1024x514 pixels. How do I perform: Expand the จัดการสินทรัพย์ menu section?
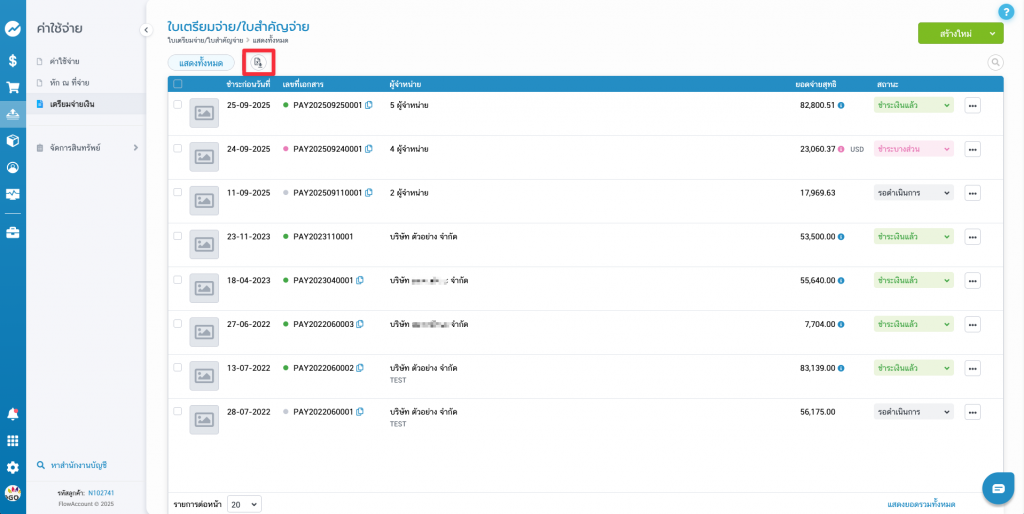click(135, 148)
